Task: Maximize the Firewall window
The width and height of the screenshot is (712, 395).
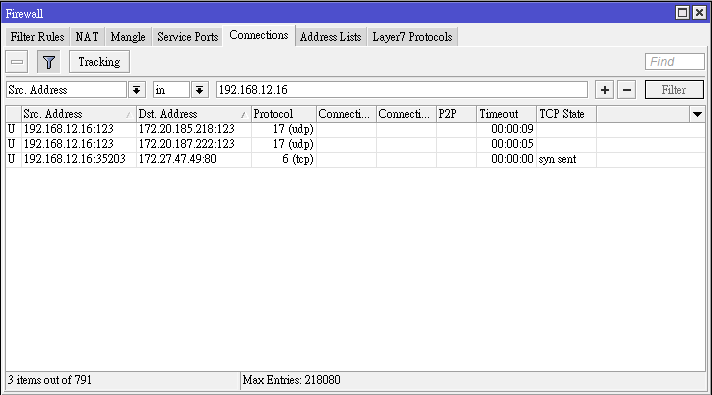Action: (x=682, y=13)
